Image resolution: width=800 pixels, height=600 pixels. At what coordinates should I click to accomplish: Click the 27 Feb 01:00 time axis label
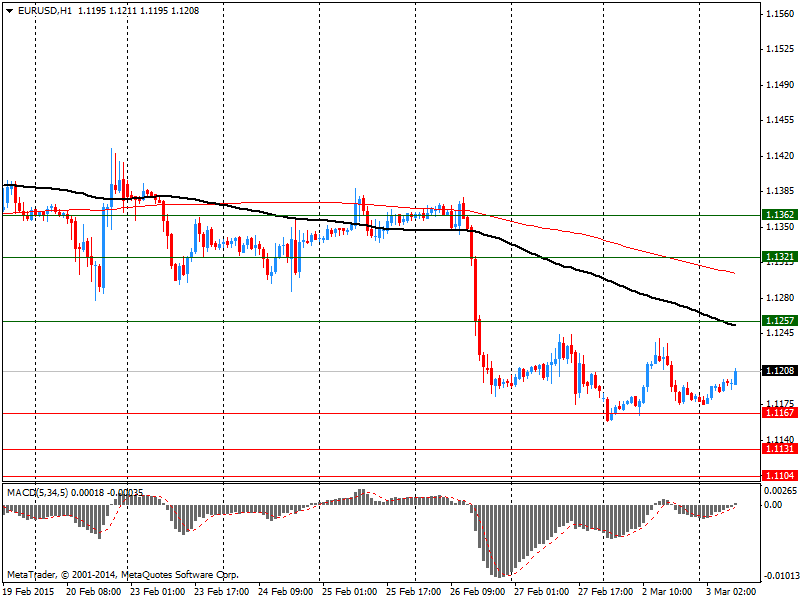[542, 592]
